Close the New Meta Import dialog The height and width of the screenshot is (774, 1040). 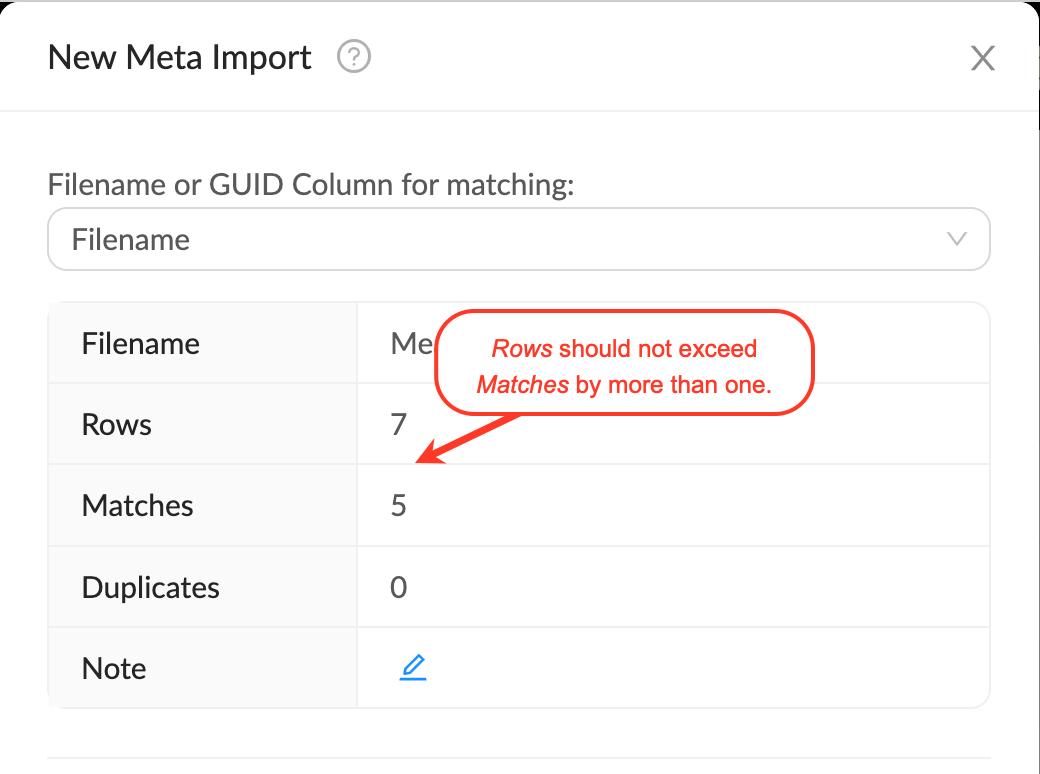coord(983,59)
